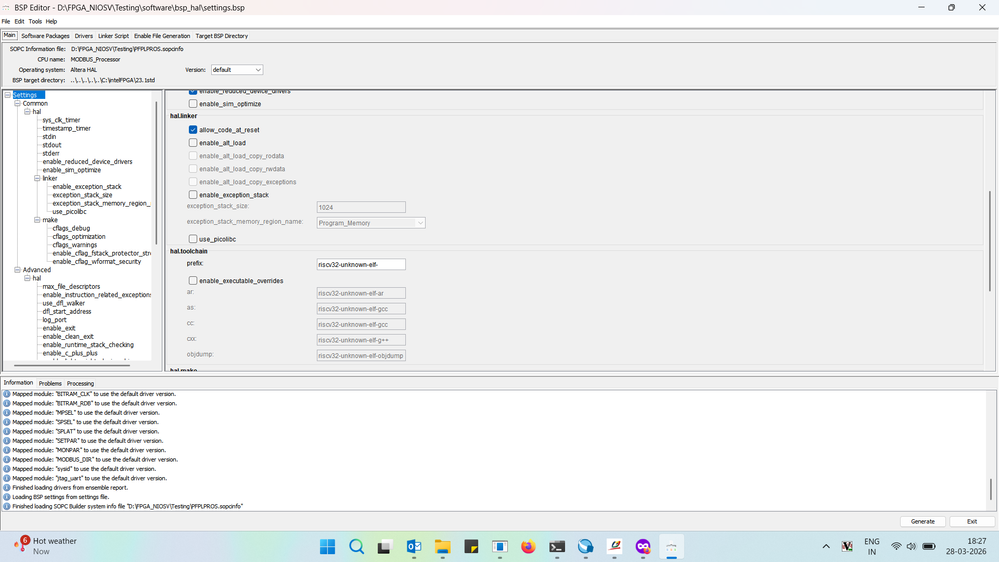Click the BSP Editor taskbar icon
This screenshot has height=562, width=999.
pyautogui.click(x=672, y=547)
